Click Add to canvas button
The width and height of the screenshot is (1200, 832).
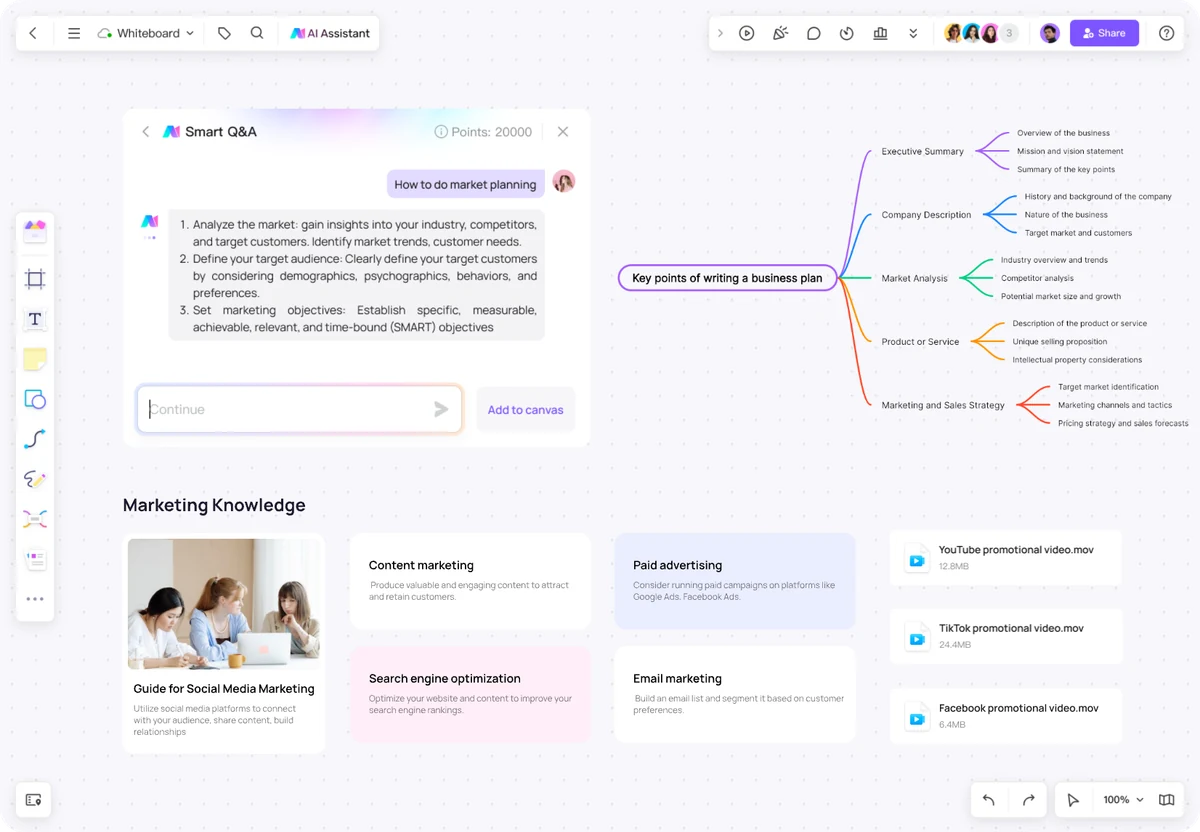pos(525,410)
